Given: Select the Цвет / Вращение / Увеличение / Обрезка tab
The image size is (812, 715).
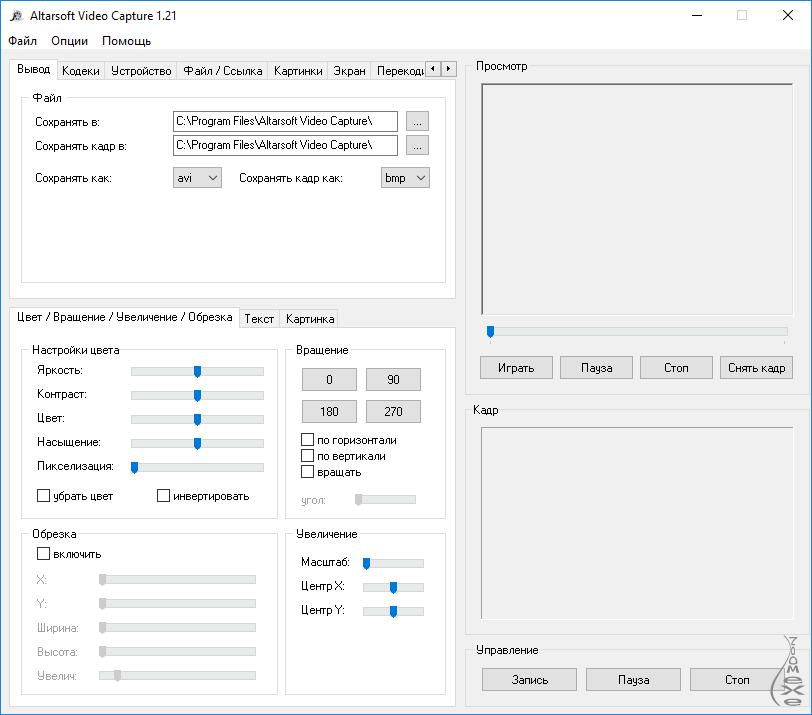Looking at the screenshot, I should (124, 317).
